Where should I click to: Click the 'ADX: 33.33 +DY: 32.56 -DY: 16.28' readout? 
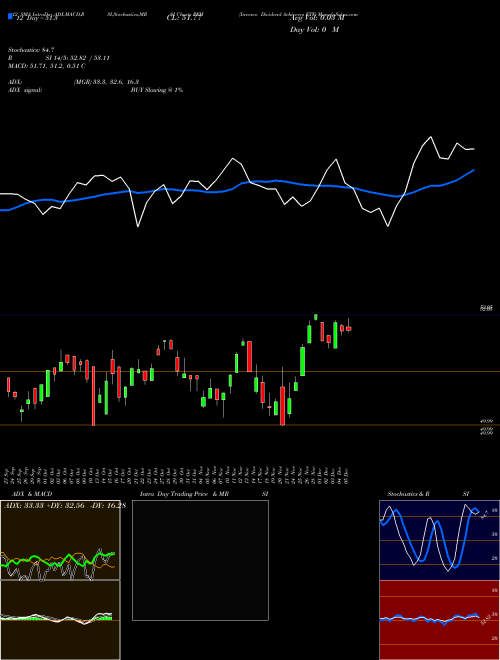[65, 506]
